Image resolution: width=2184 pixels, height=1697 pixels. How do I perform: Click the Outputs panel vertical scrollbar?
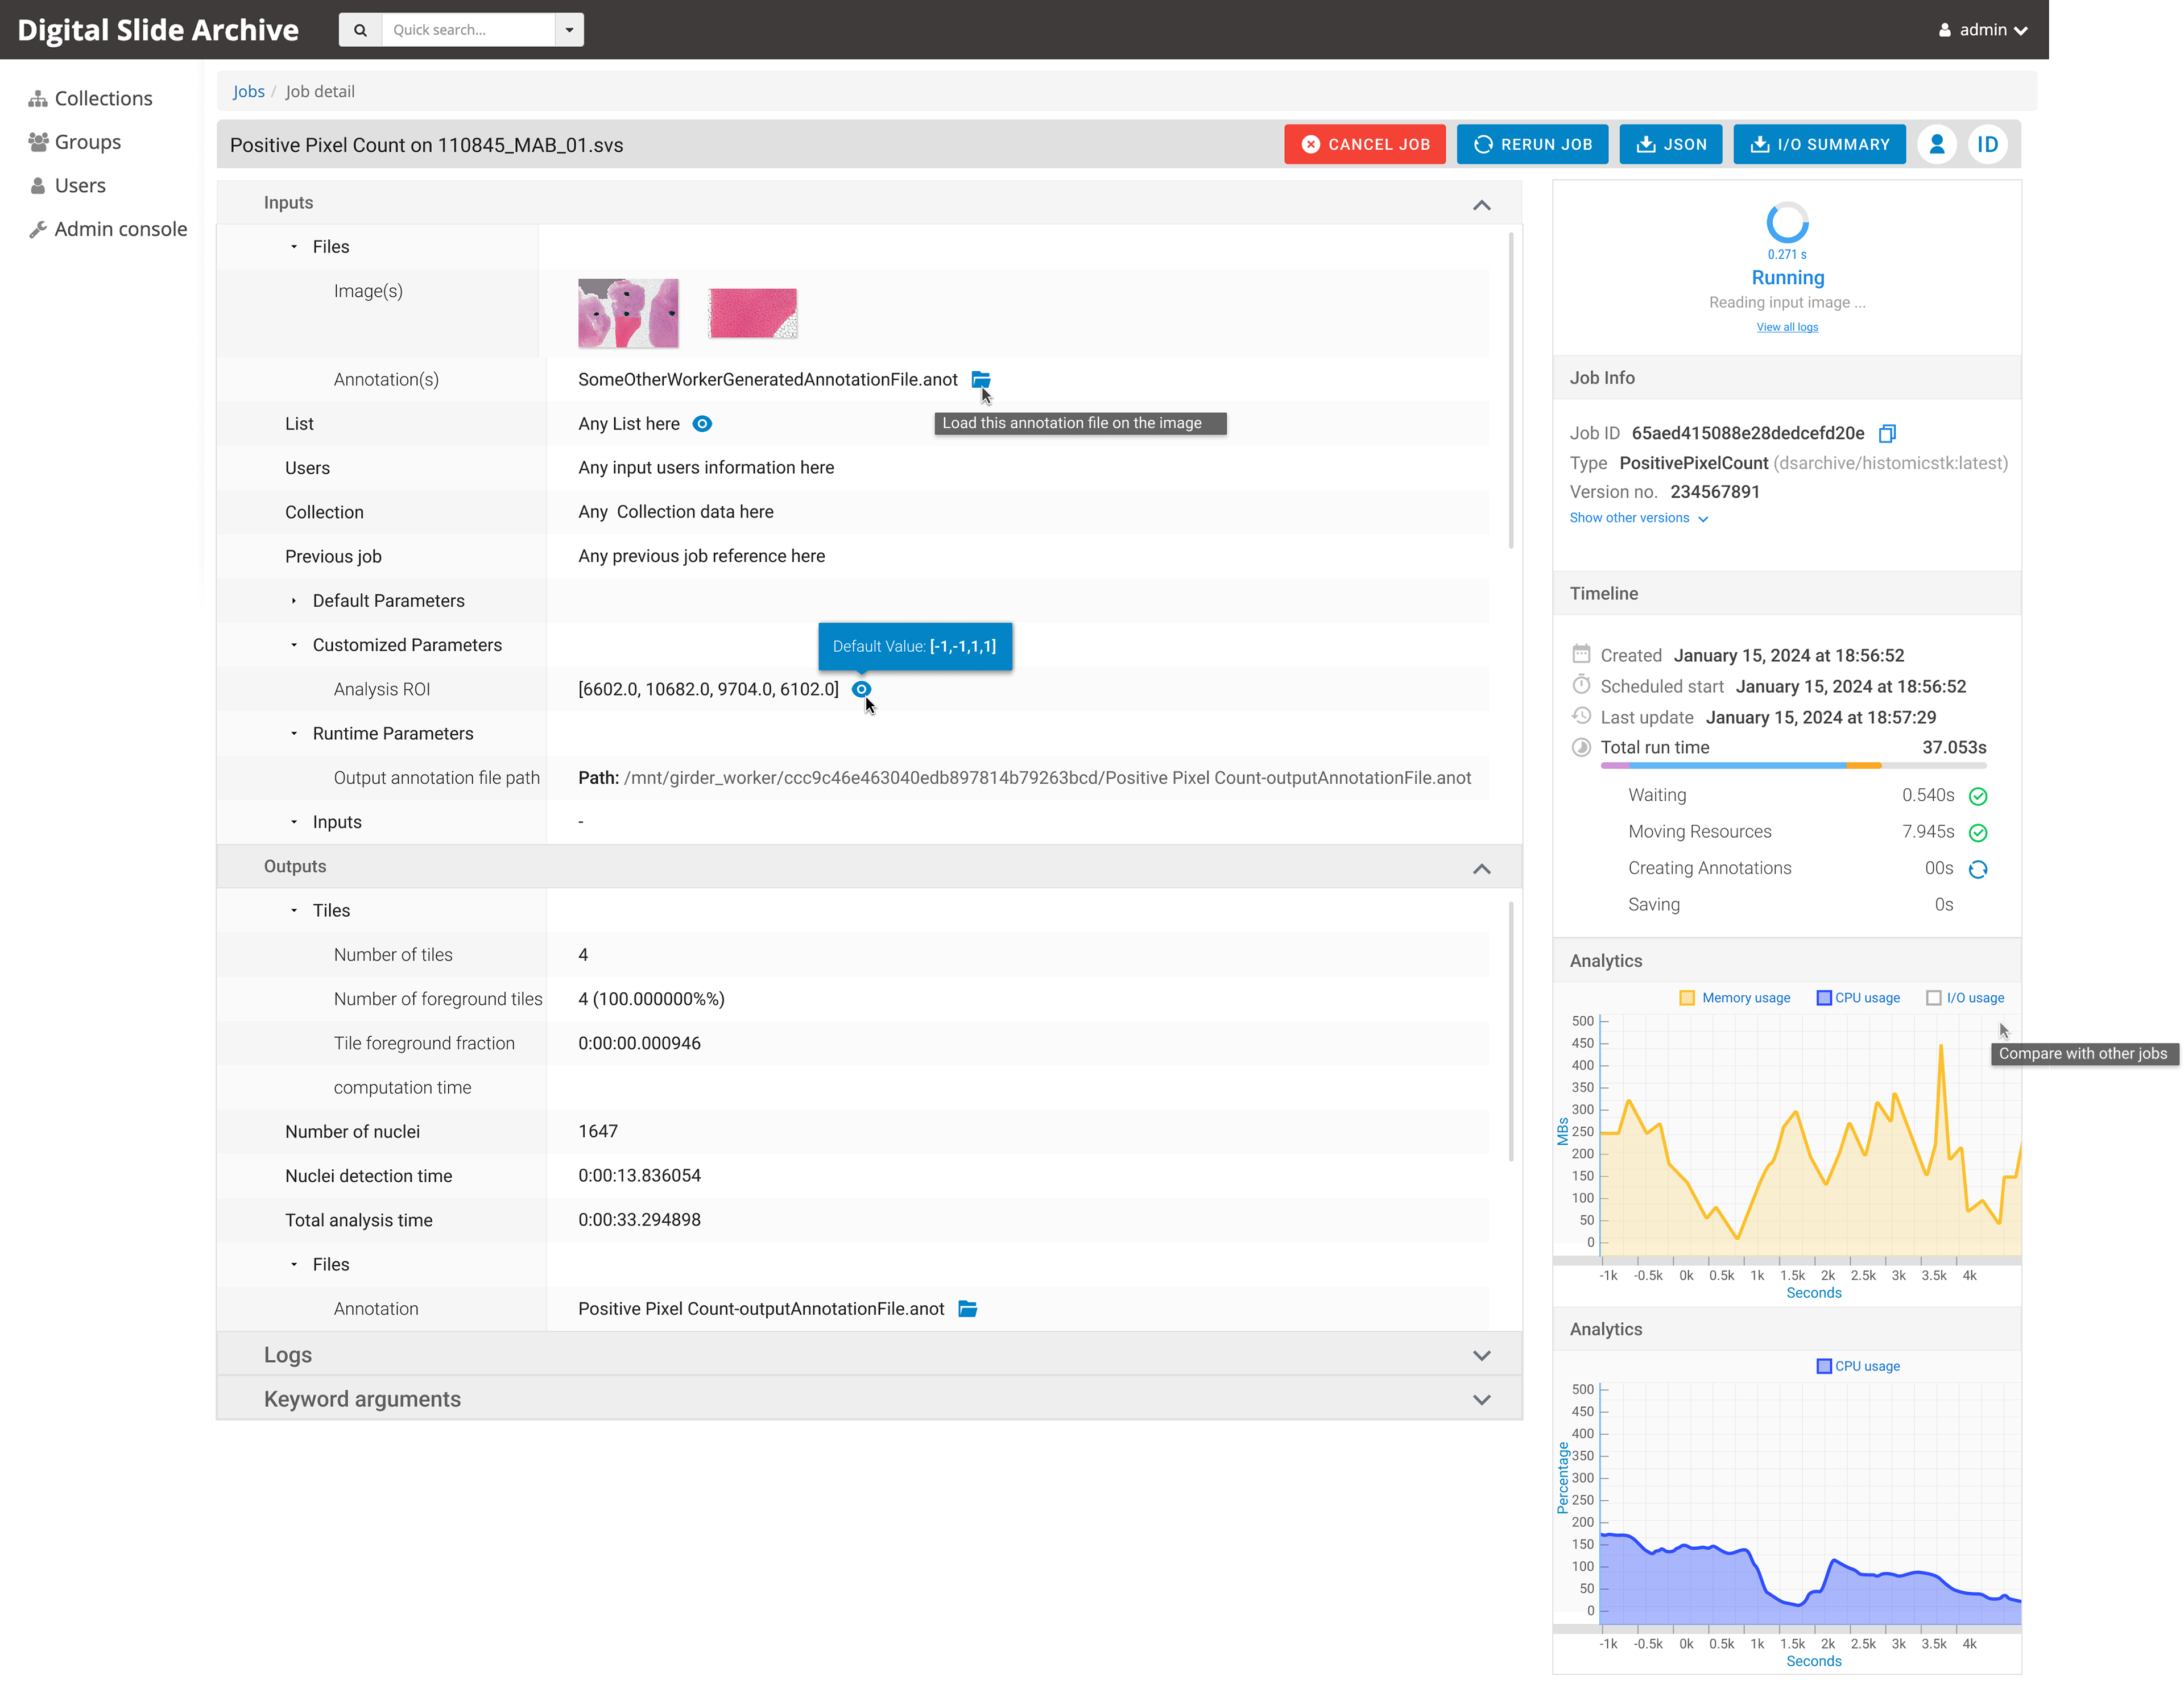(x=1510, y=1030)
